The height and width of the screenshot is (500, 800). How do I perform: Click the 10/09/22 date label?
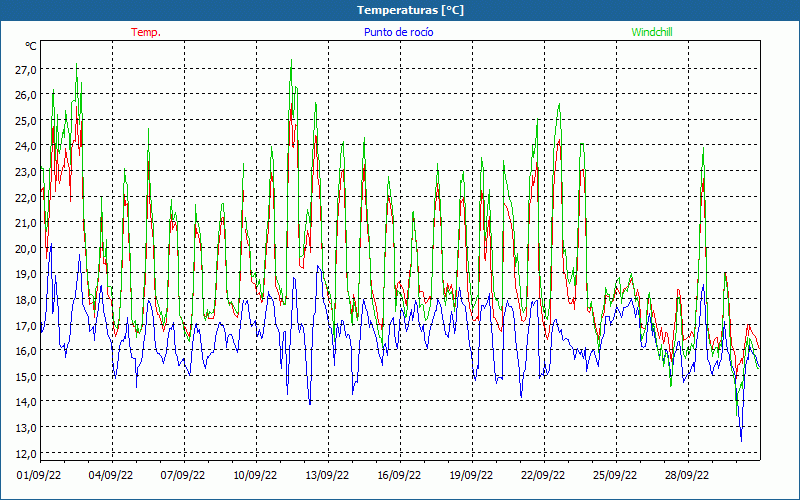click(x=255, y=475)
